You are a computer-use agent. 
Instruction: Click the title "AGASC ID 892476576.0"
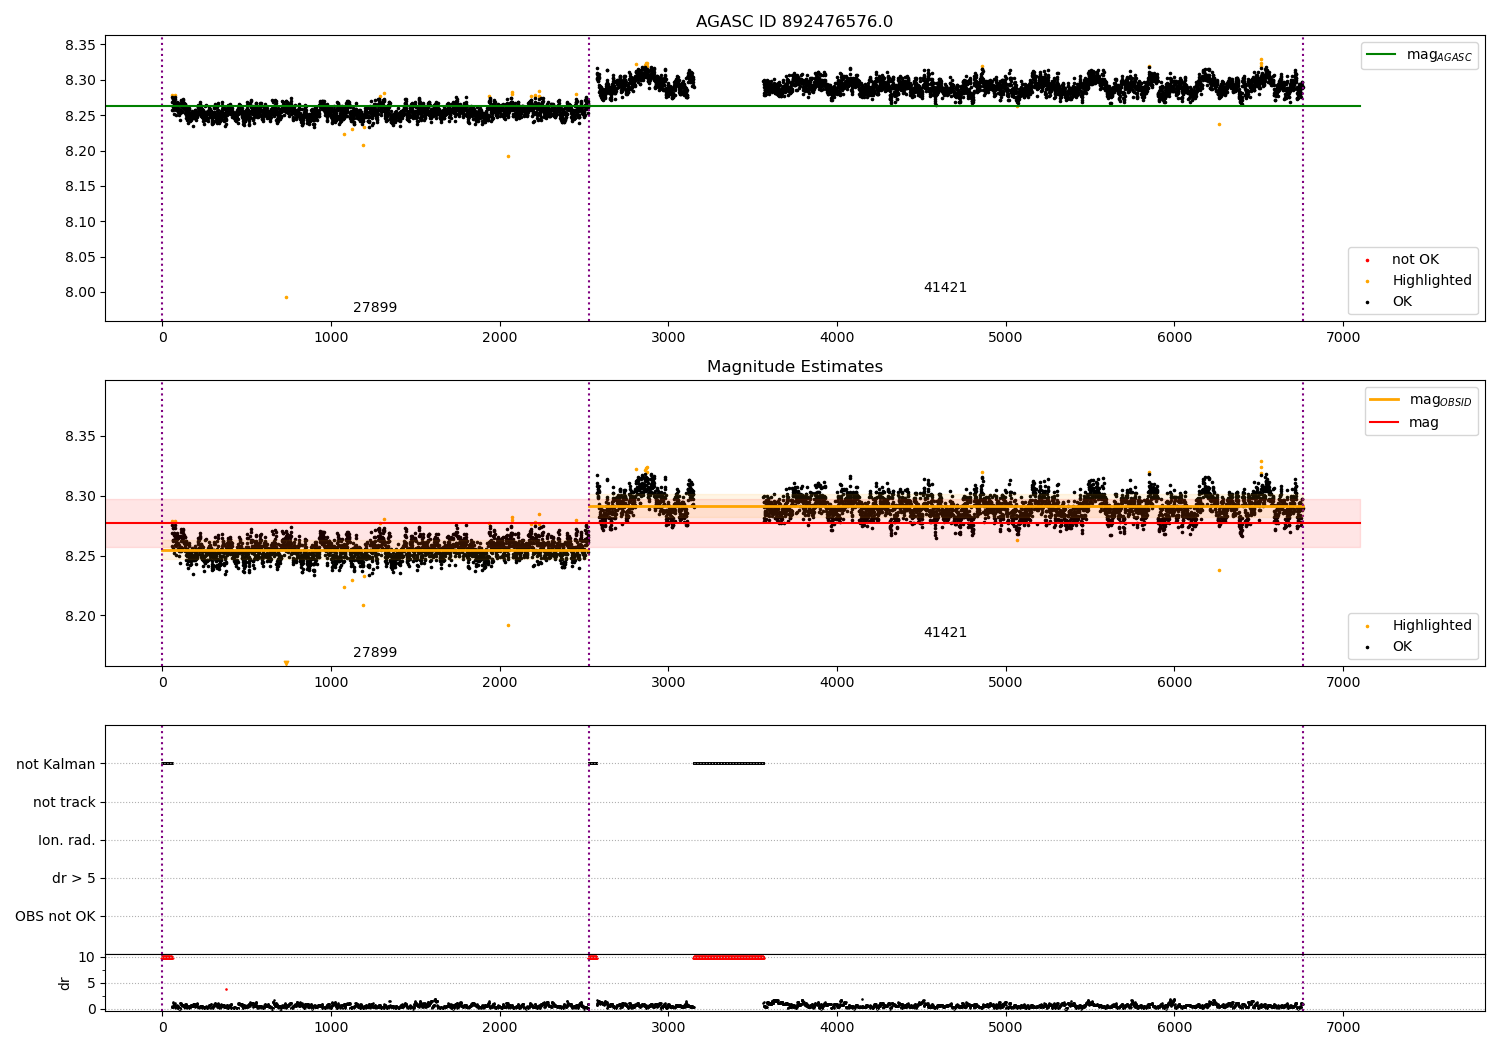(x=794, y=22)
